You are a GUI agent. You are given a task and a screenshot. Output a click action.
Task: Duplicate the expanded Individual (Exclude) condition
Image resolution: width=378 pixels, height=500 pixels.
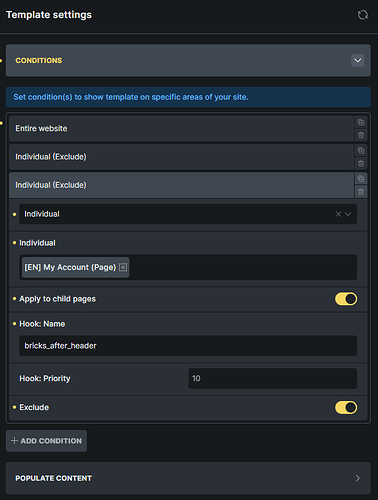coord(361,179)
